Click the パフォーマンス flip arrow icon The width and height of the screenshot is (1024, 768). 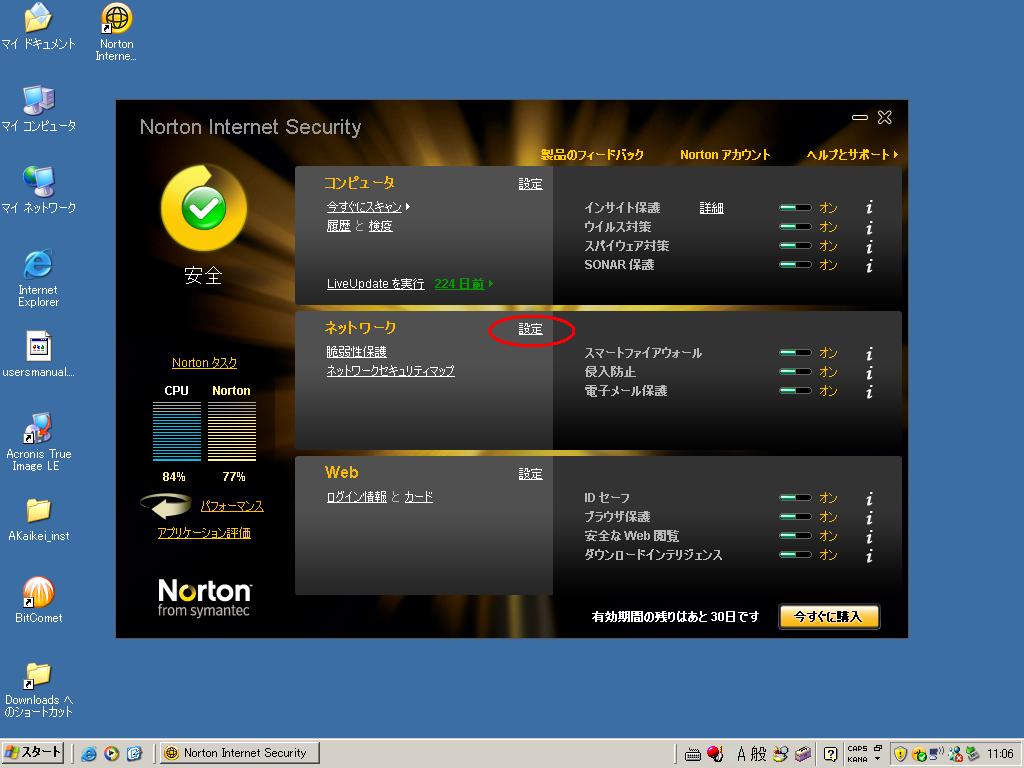(x=166, y=506)
